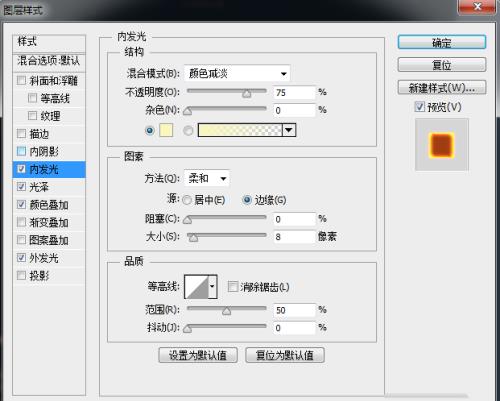The width and height of the screenshot is (500, 401).
Task: Toggle the 消除锯齿 anti-alias checkbox
Action: [233, 287]
